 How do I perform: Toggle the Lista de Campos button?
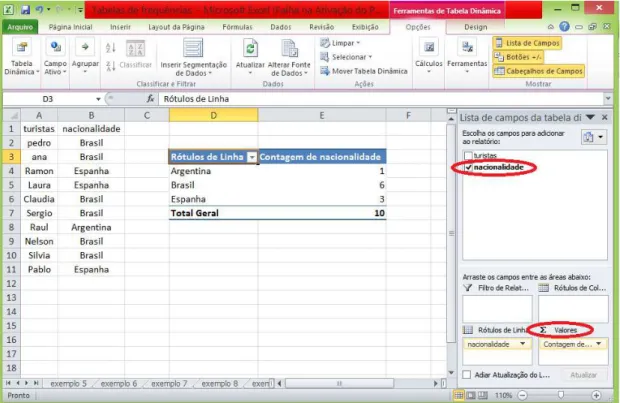527,43
